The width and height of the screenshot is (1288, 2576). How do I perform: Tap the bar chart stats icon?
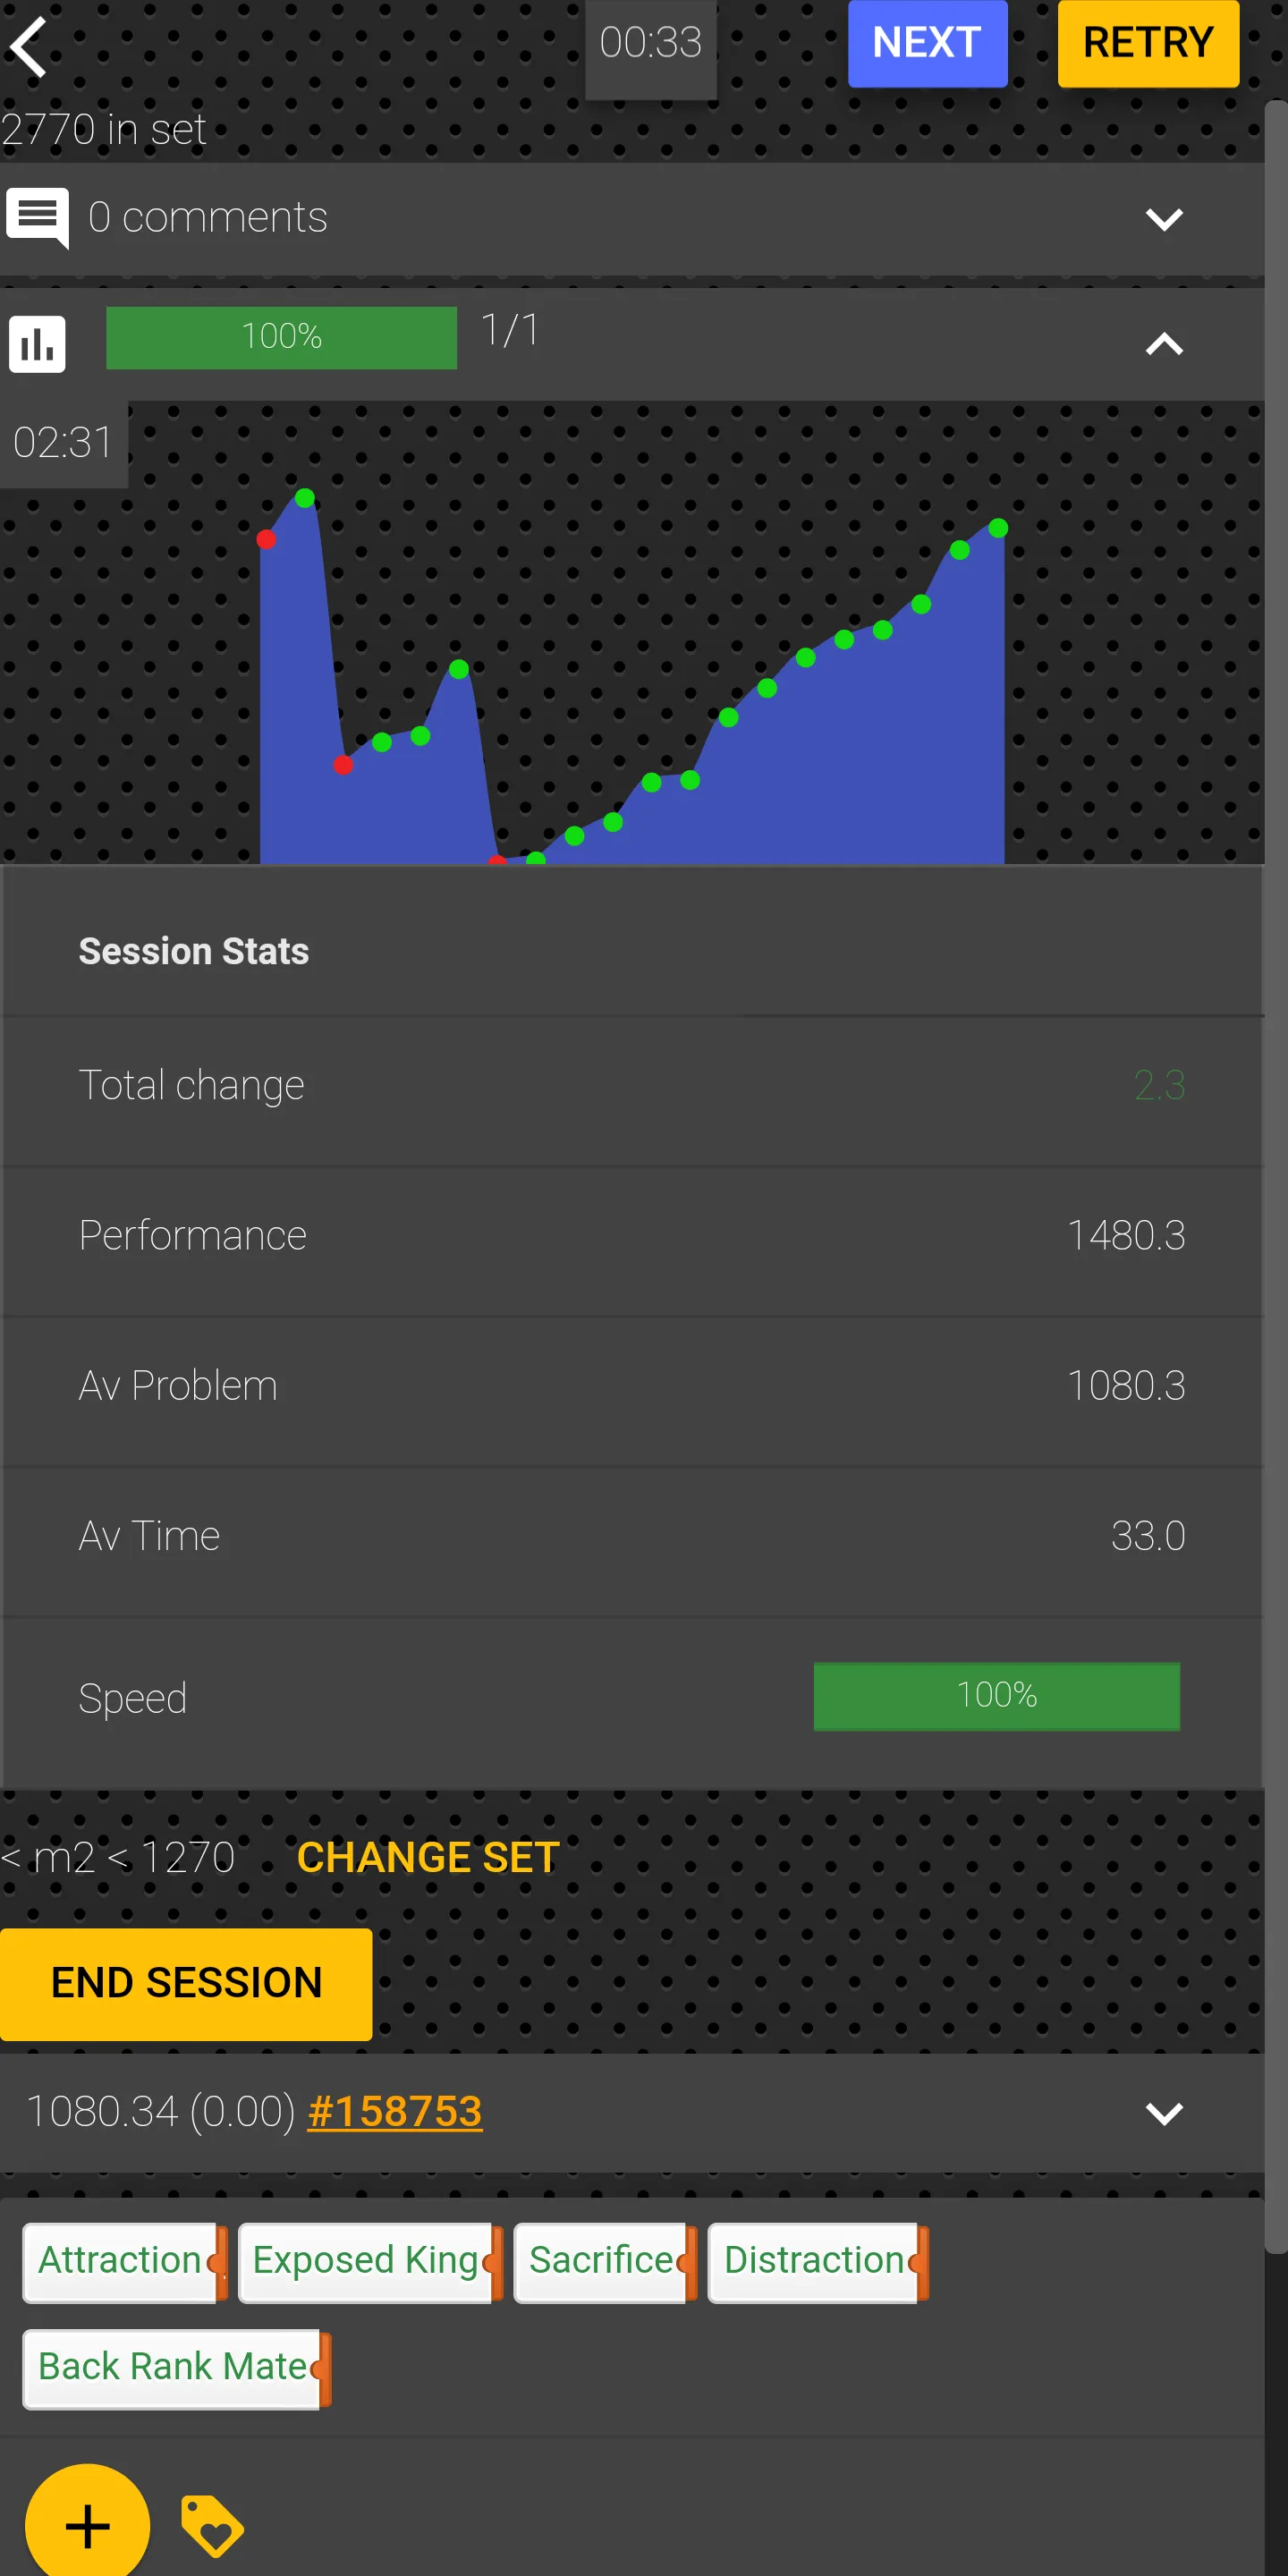coord(38,344)
